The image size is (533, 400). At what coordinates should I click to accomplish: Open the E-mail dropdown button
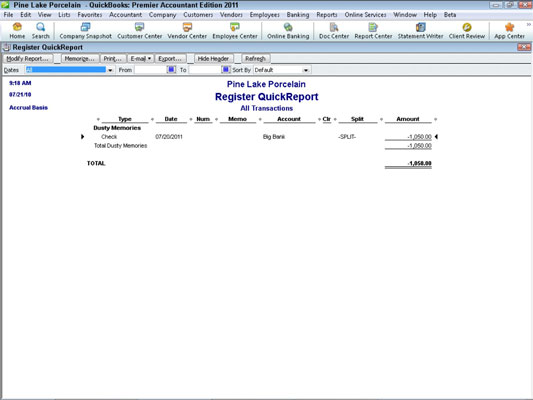140,59
